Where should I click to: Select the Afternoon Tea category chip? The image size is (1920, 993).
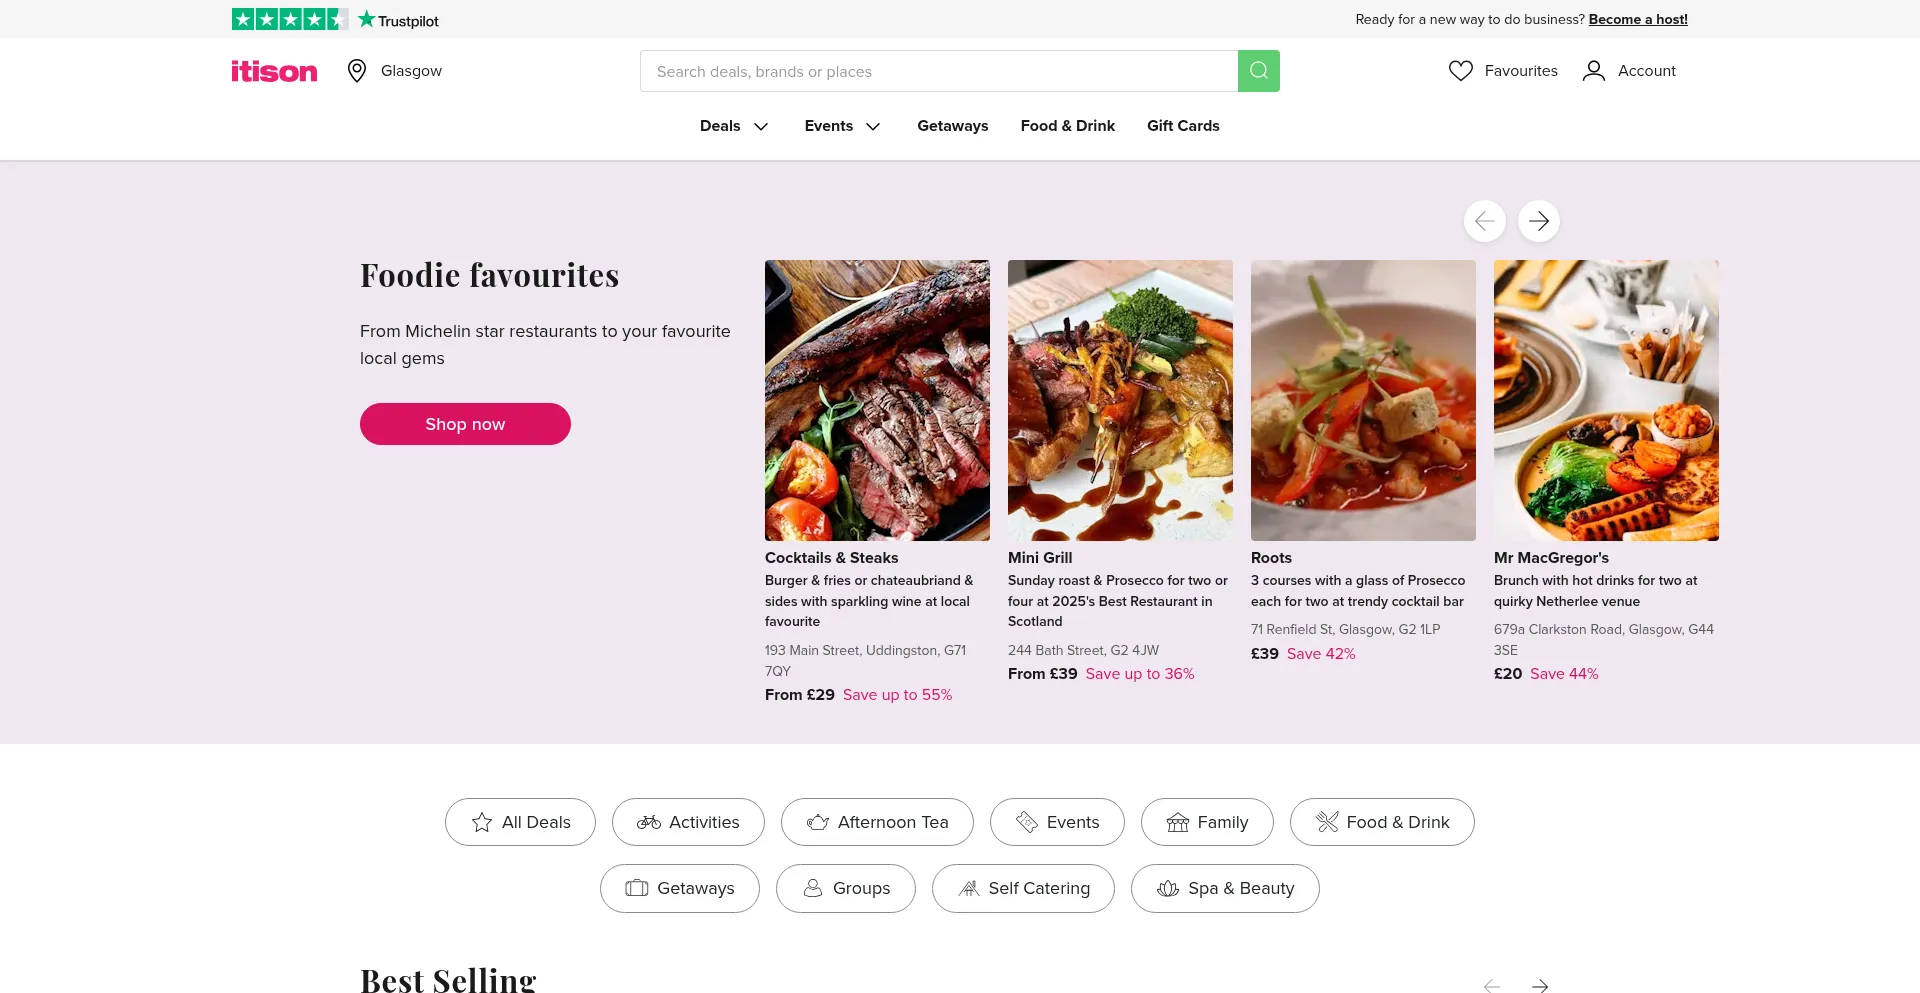(x=877, y=822)
